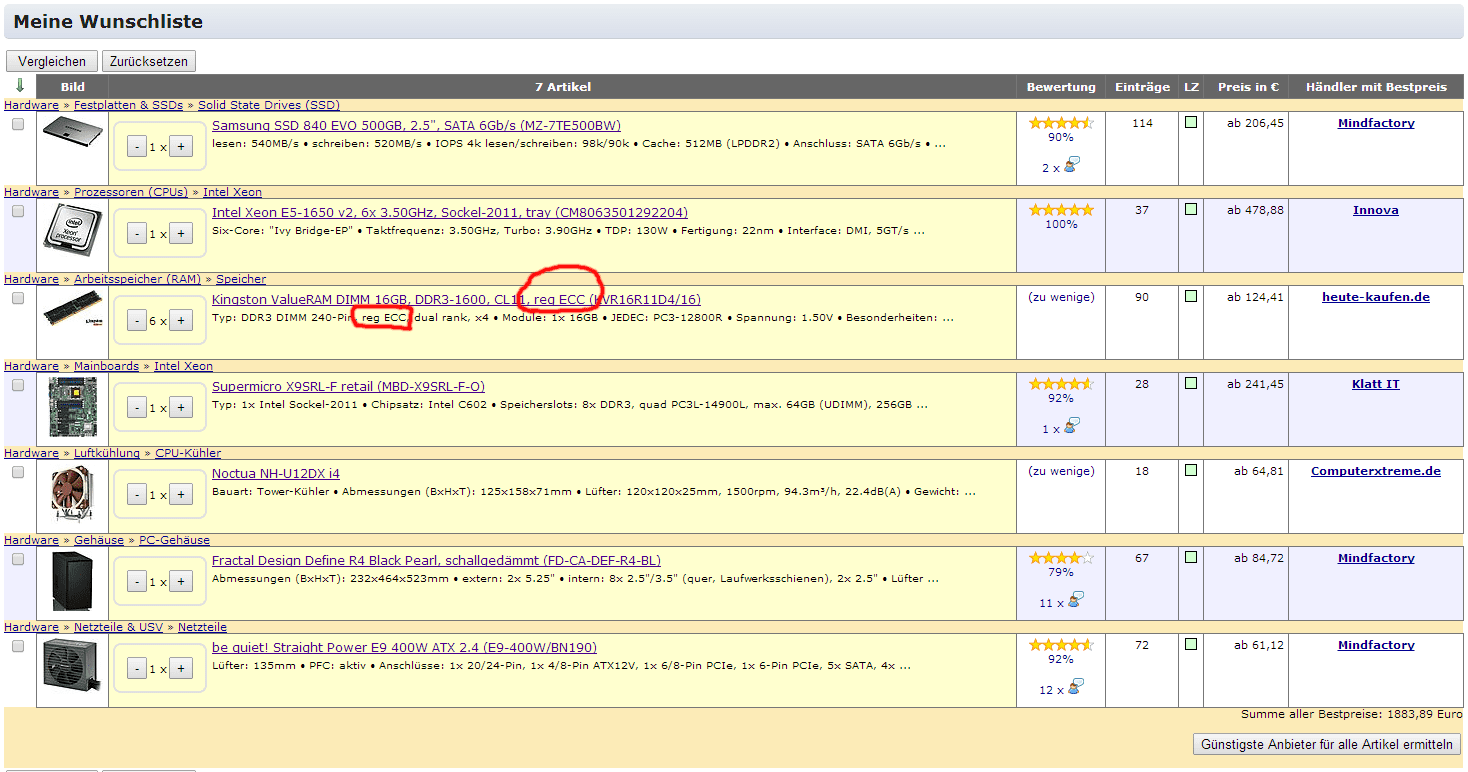Click the Preis in € column header
The height and width of the screenshot is (772, 1468).
click(1248, 87)
